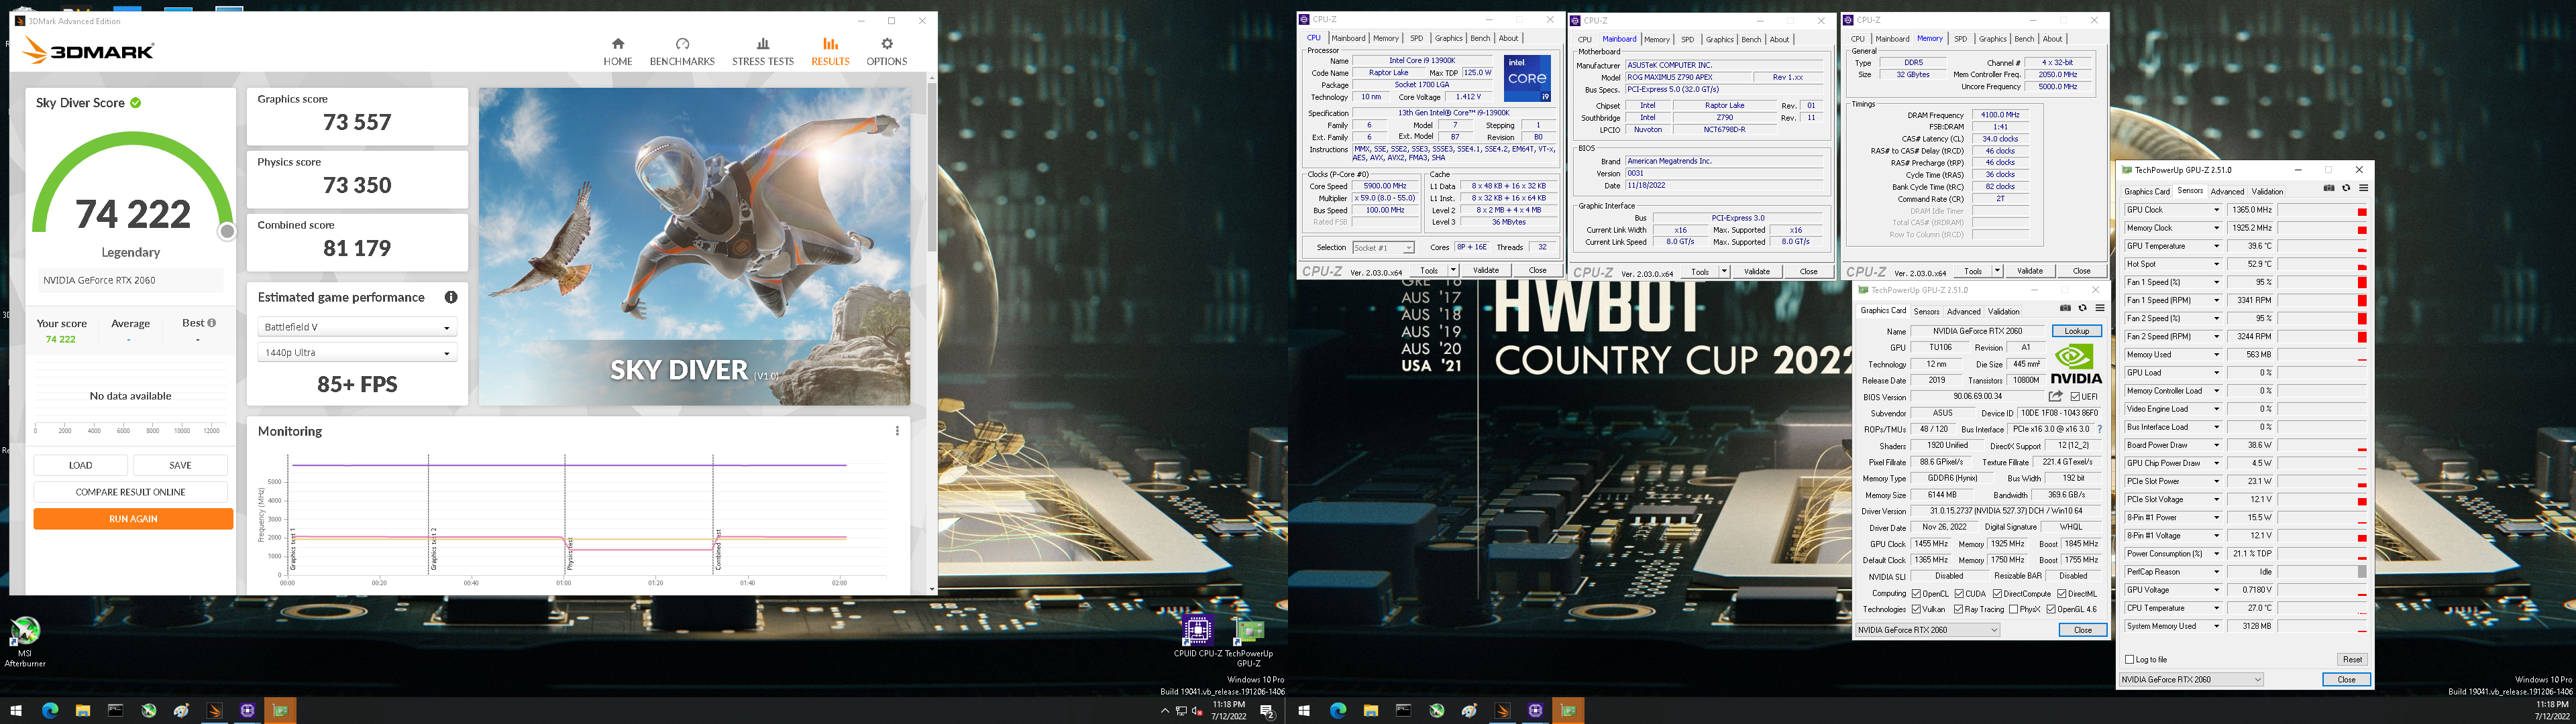Toggle the DirectCompute checkbox

pyautogui.click(x=1997, y=594)
